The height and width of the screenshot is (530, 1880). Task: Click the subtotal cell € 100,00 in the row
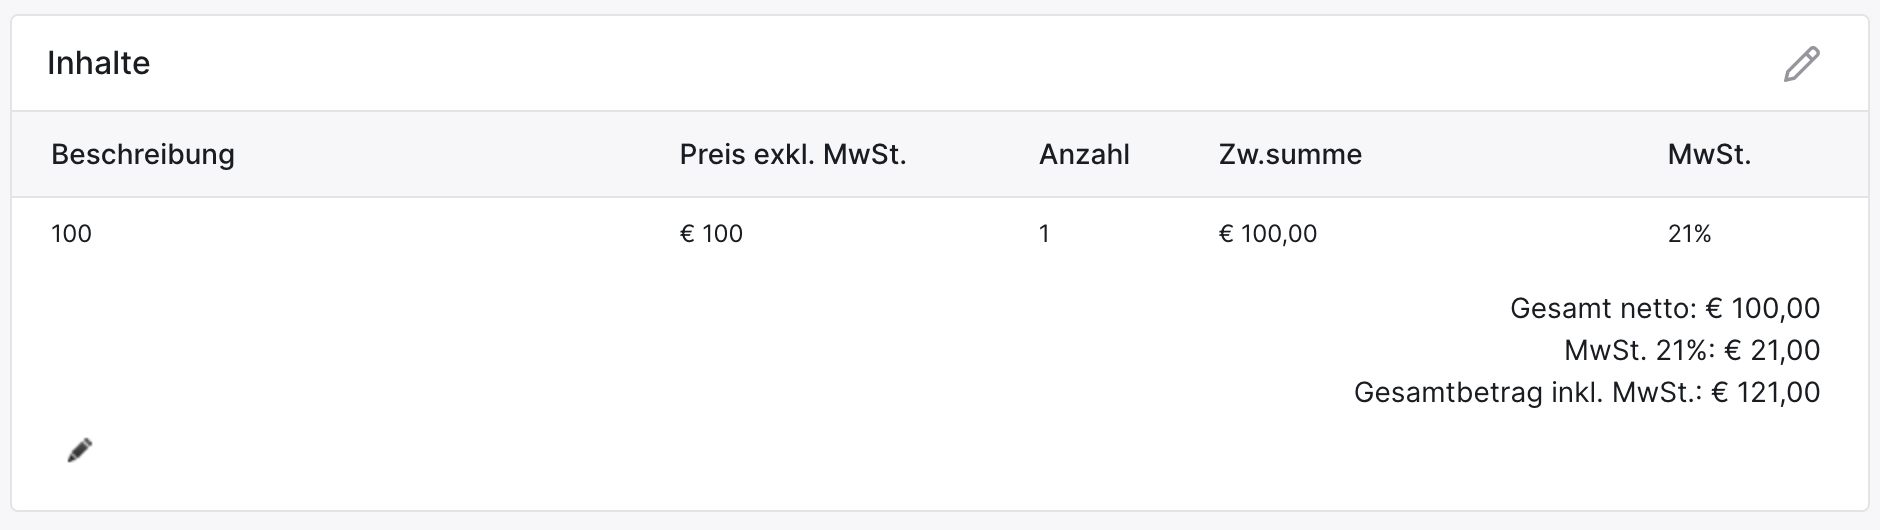1268,234
